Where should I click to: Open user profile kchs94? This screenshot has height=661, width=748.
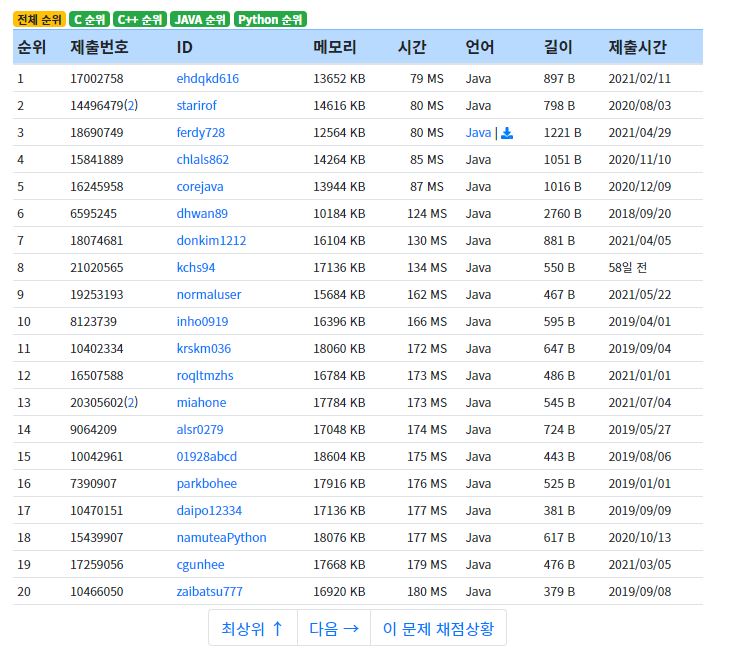(x=196, y=268)
